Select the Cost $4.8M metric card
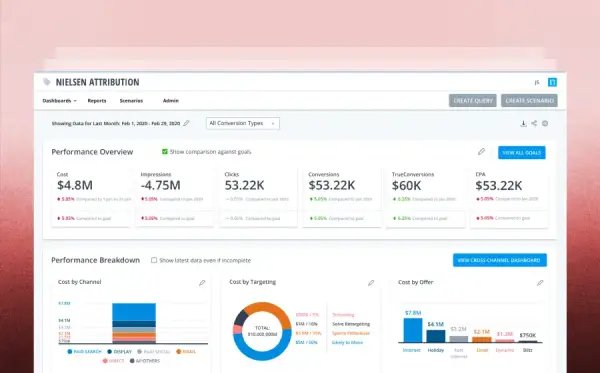The width and height of the screenshot is (600, 373). point(90,197)
